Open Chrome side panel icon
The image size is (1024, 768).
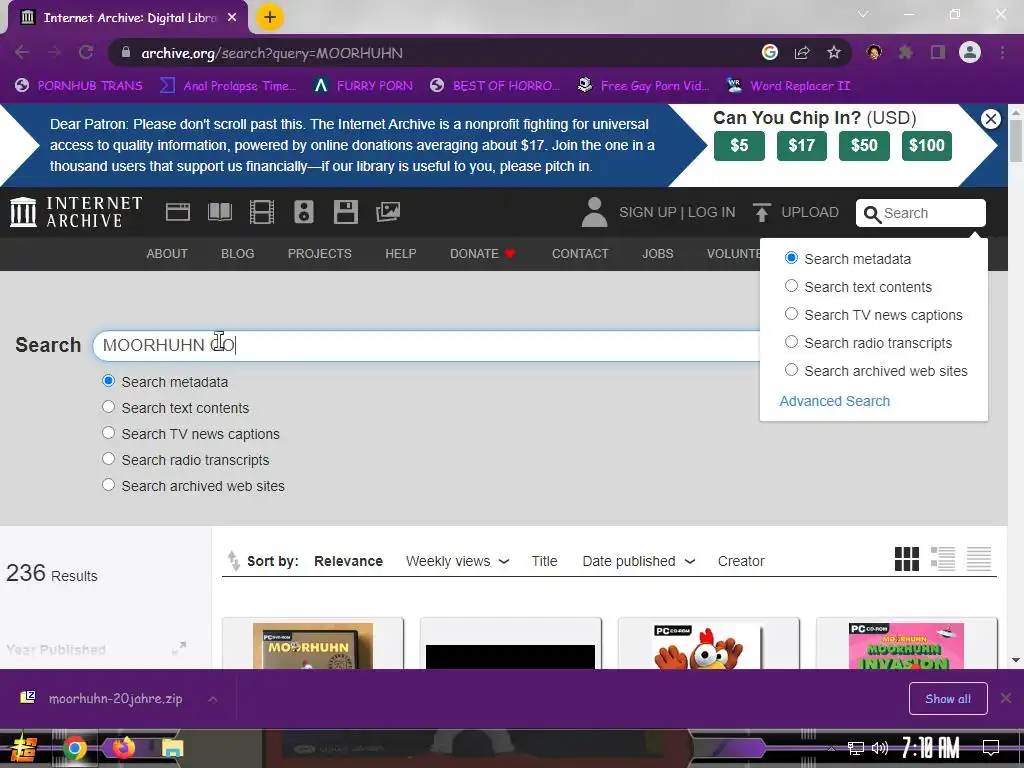coord(938,52)
